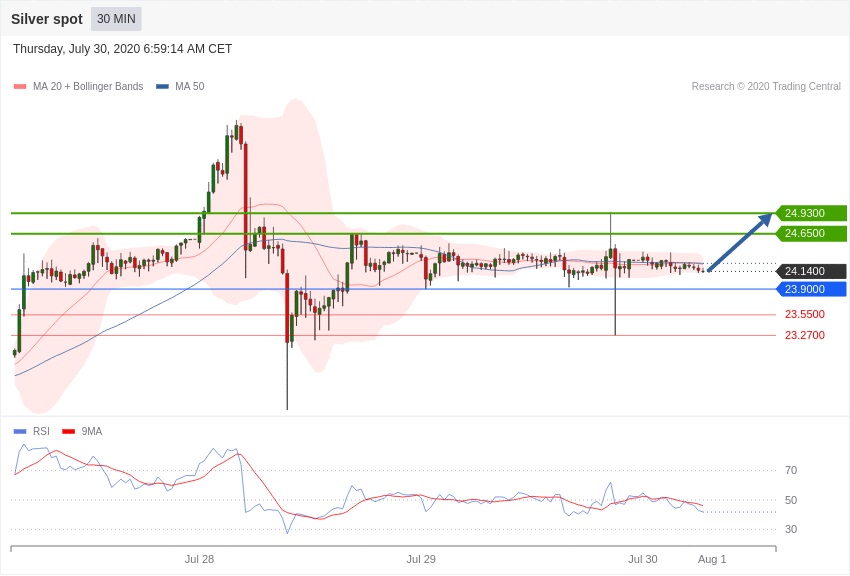The width and height of the screenshot is (850, 576).
Task: Click the MA 20 + Bollinger Bands label
Action: point(88,86)
